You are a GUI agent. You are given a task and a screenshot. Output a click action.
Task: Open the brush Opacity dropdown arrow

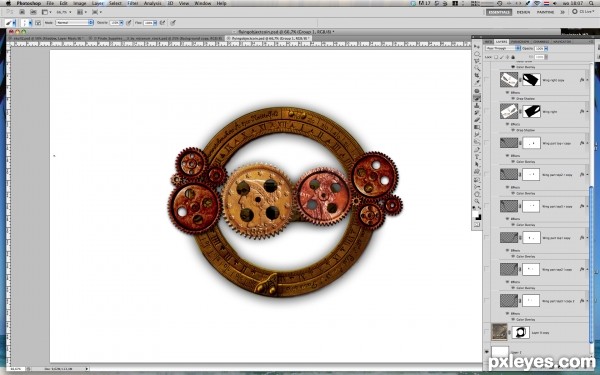[x=121, y=23]
